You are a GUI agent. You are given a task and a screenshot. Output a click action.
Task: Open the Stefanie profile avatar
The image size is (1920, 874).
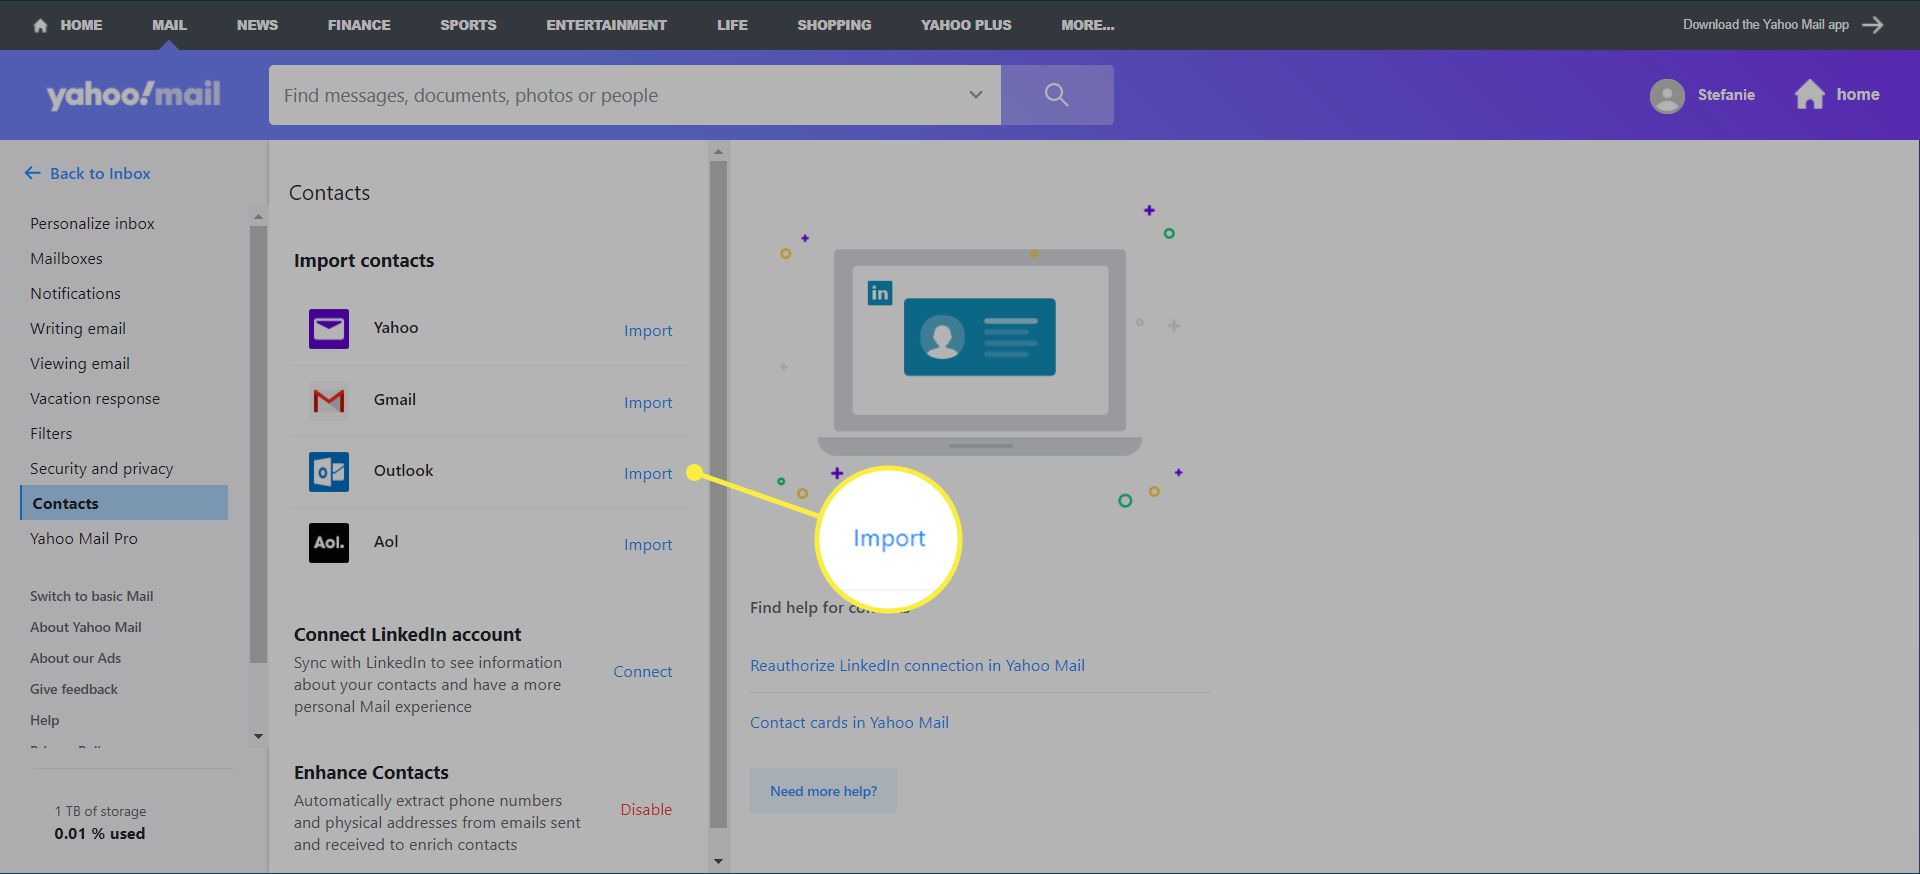1667,95
